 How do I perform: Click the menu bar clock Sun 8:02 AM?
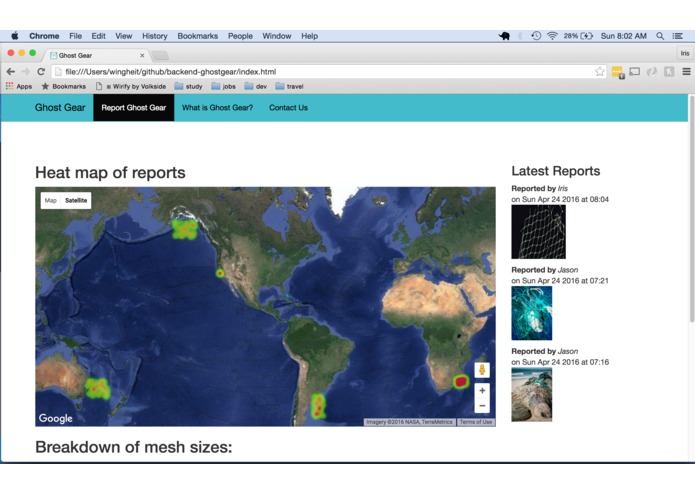(x=623, y=36)
